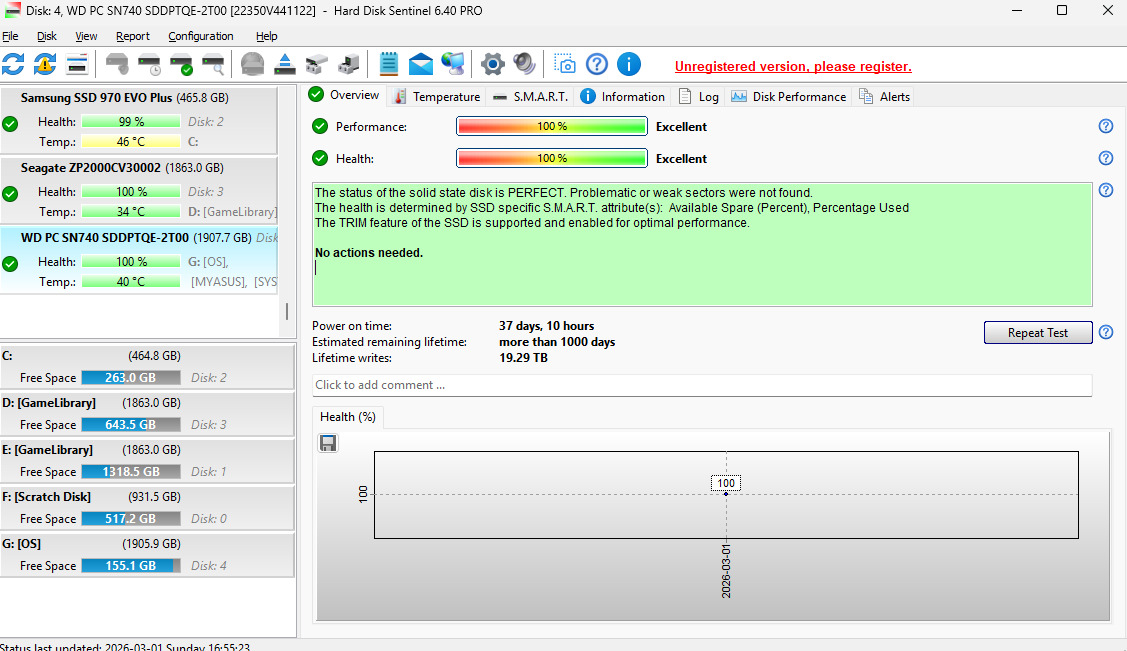Image resolution: width=1127 pixels, height=651 pixels.
Task: Click the help icon beside green status text
Action: click(1106, 190)
